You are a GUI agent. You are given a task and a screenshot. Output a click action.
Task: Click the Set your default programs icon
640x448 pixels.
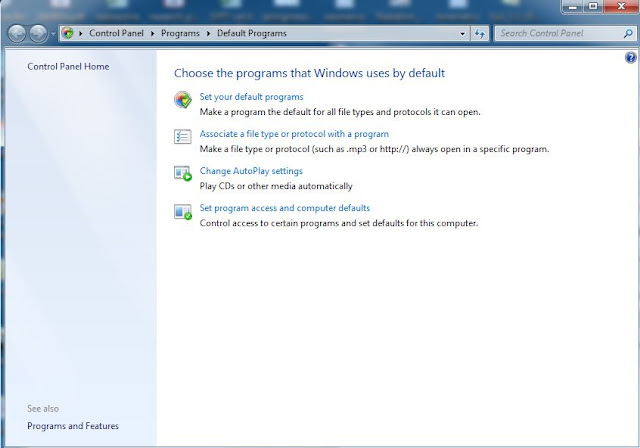tap(183, 100)
